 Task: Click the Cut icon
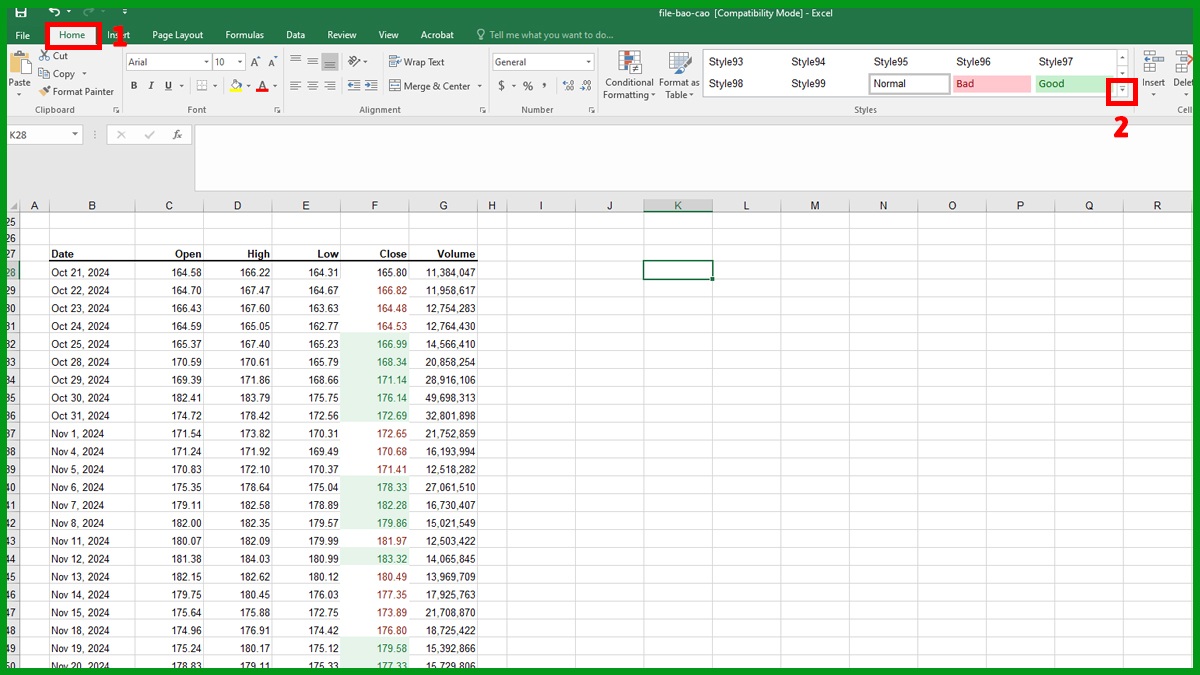pyautogui.click(x=44, y=57)
